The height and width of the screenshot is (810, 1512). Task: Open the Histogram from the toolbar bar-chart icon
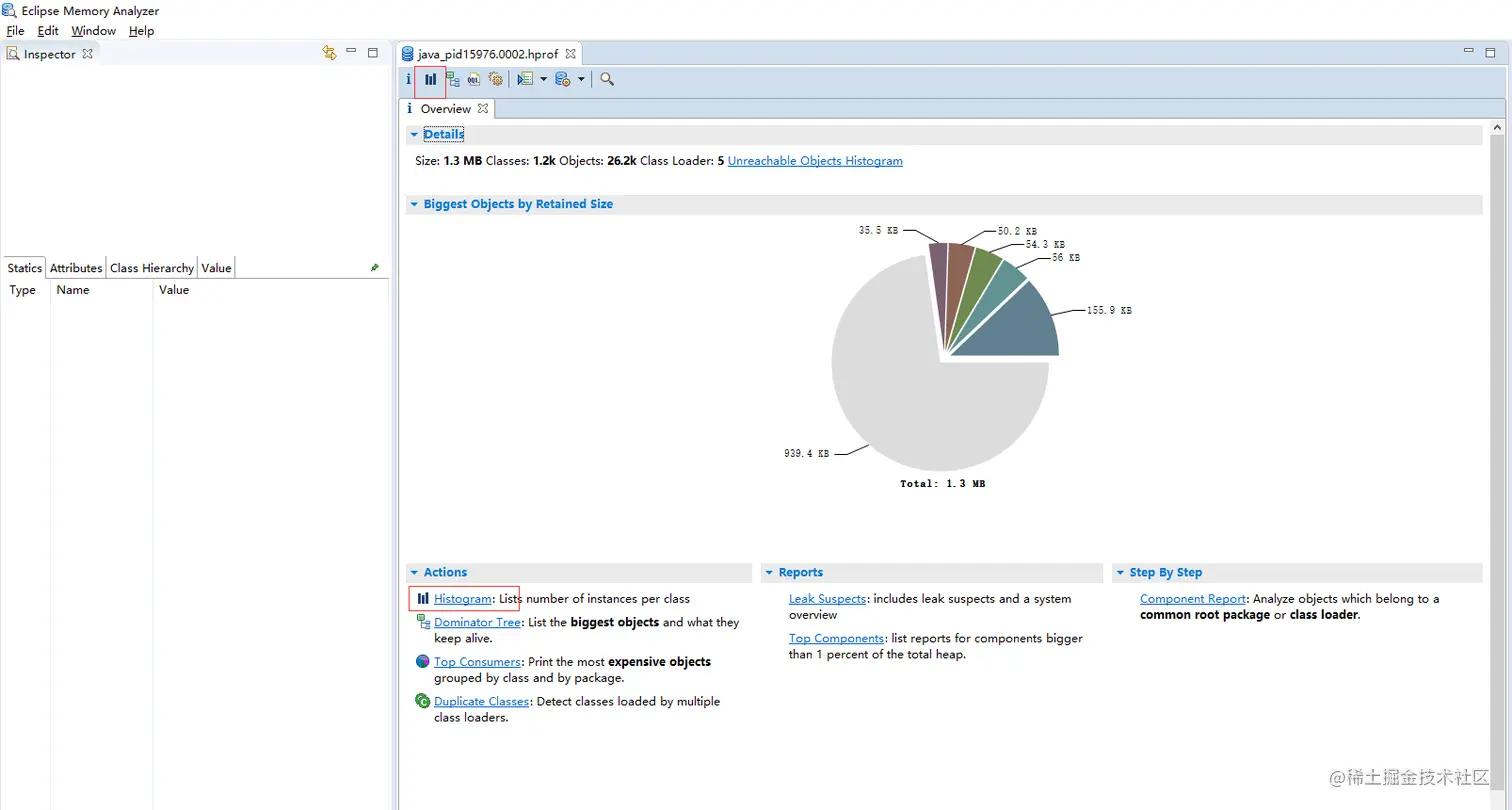(x=431, y=79)
